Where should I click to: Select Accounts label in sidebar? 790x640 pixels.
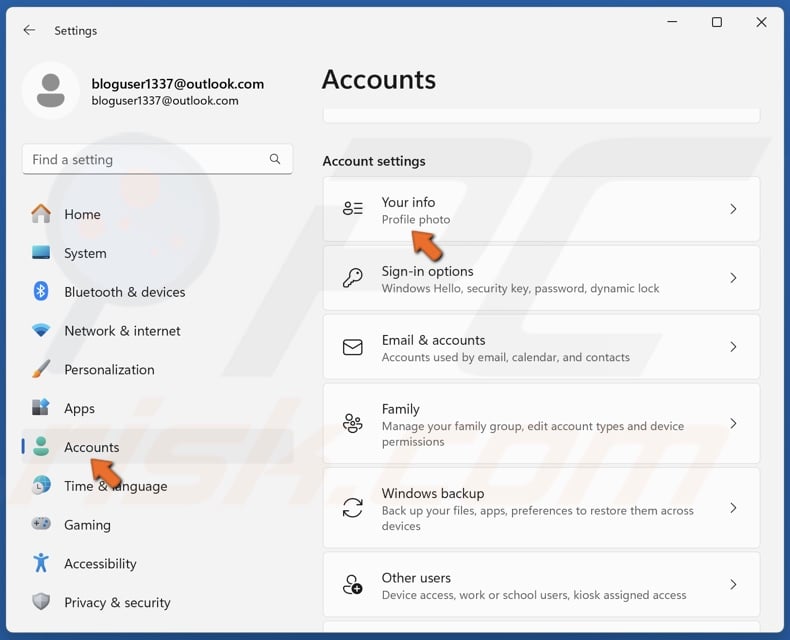pyautogui.click(x=92, y=447)
